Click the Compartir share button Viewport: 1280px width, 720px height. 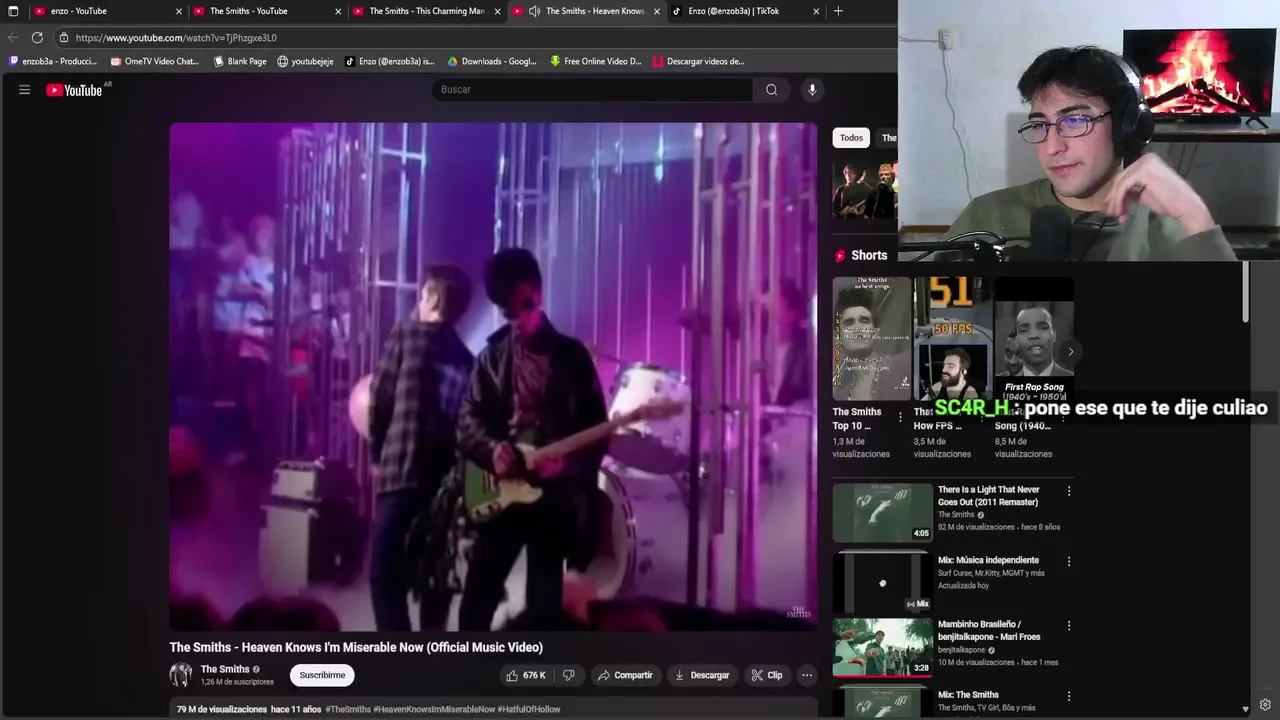tap(625, 675)
